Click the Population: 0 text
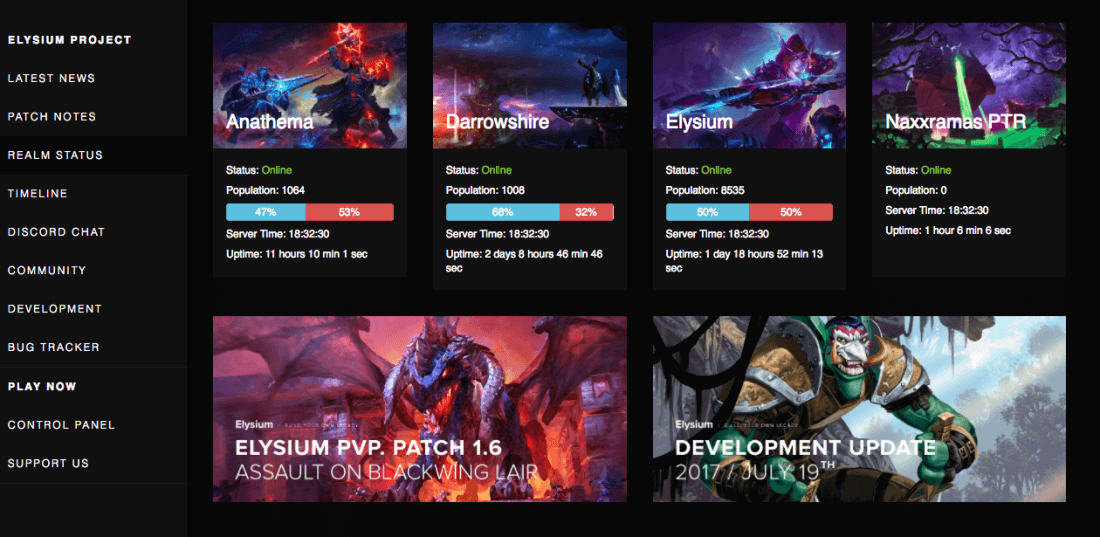The height and width of the screenshot is (537, 1100). pyautogui.click(x=916, y=190)
